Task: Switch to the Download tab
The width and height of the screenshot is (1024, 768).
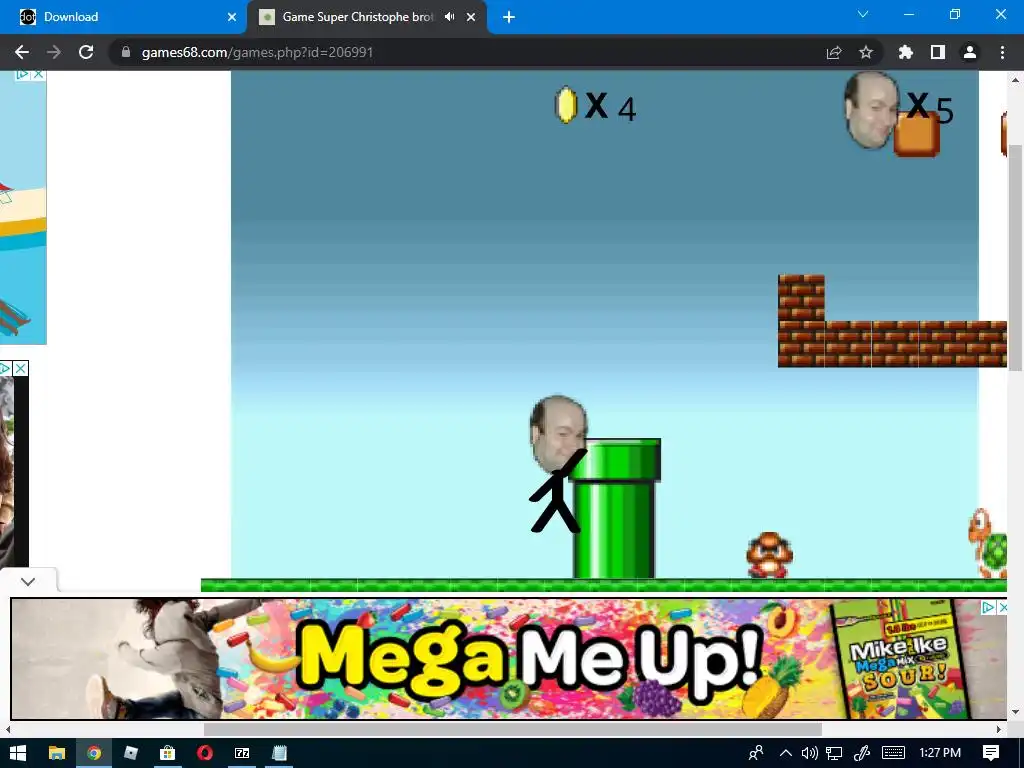Action: (x=123, y=17)
